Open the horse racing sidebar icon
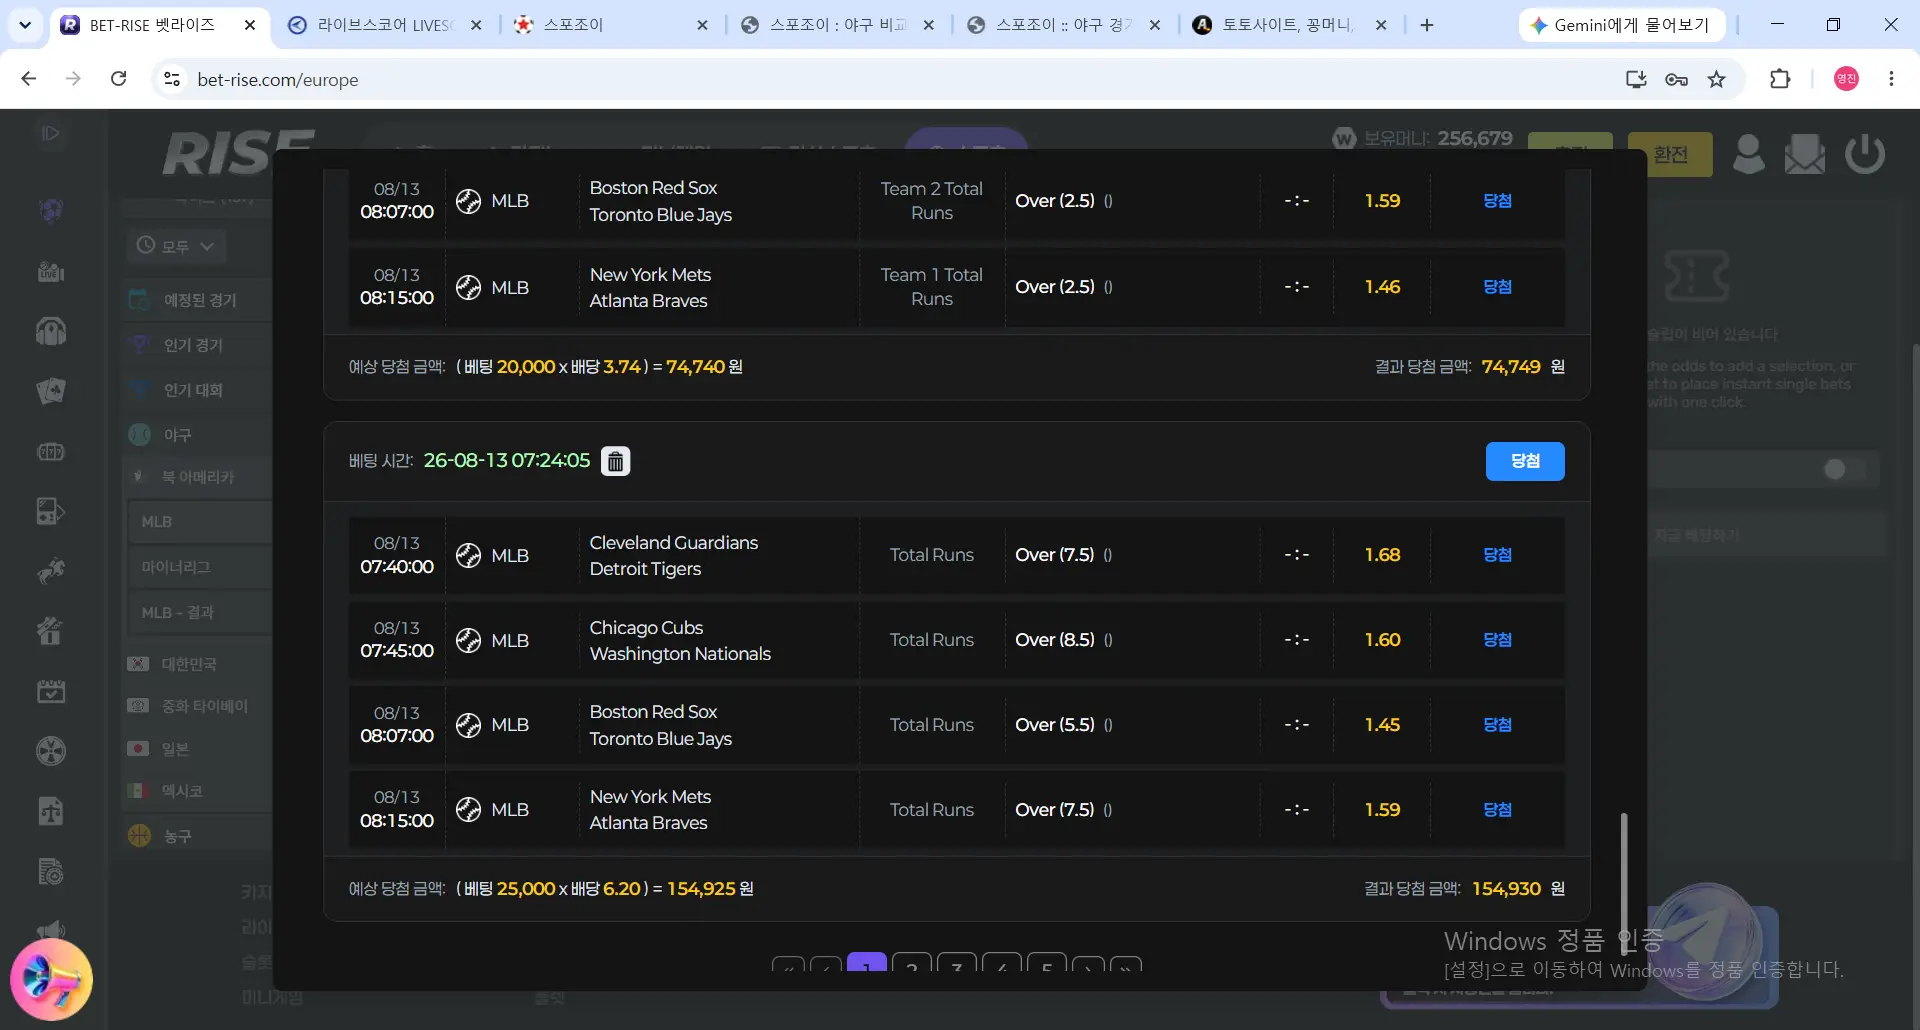Screen dimensions: 1920x1030 (51, 571)
